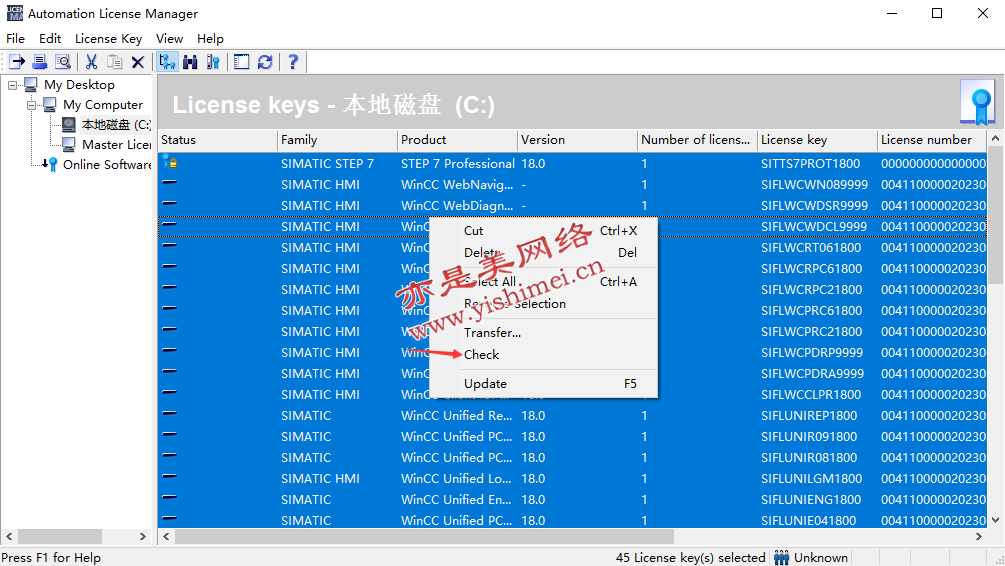The height and width of the screenshot is (566, 1005).
Task: Click the license key search toolbar icon
Action: (213, 62)
